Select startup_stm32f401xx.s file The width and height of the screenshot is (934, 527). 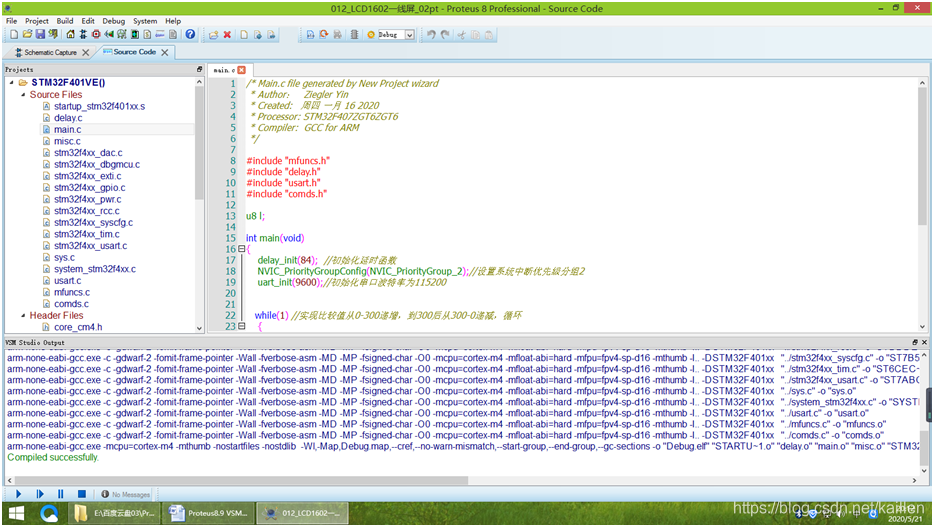(99, 106)
